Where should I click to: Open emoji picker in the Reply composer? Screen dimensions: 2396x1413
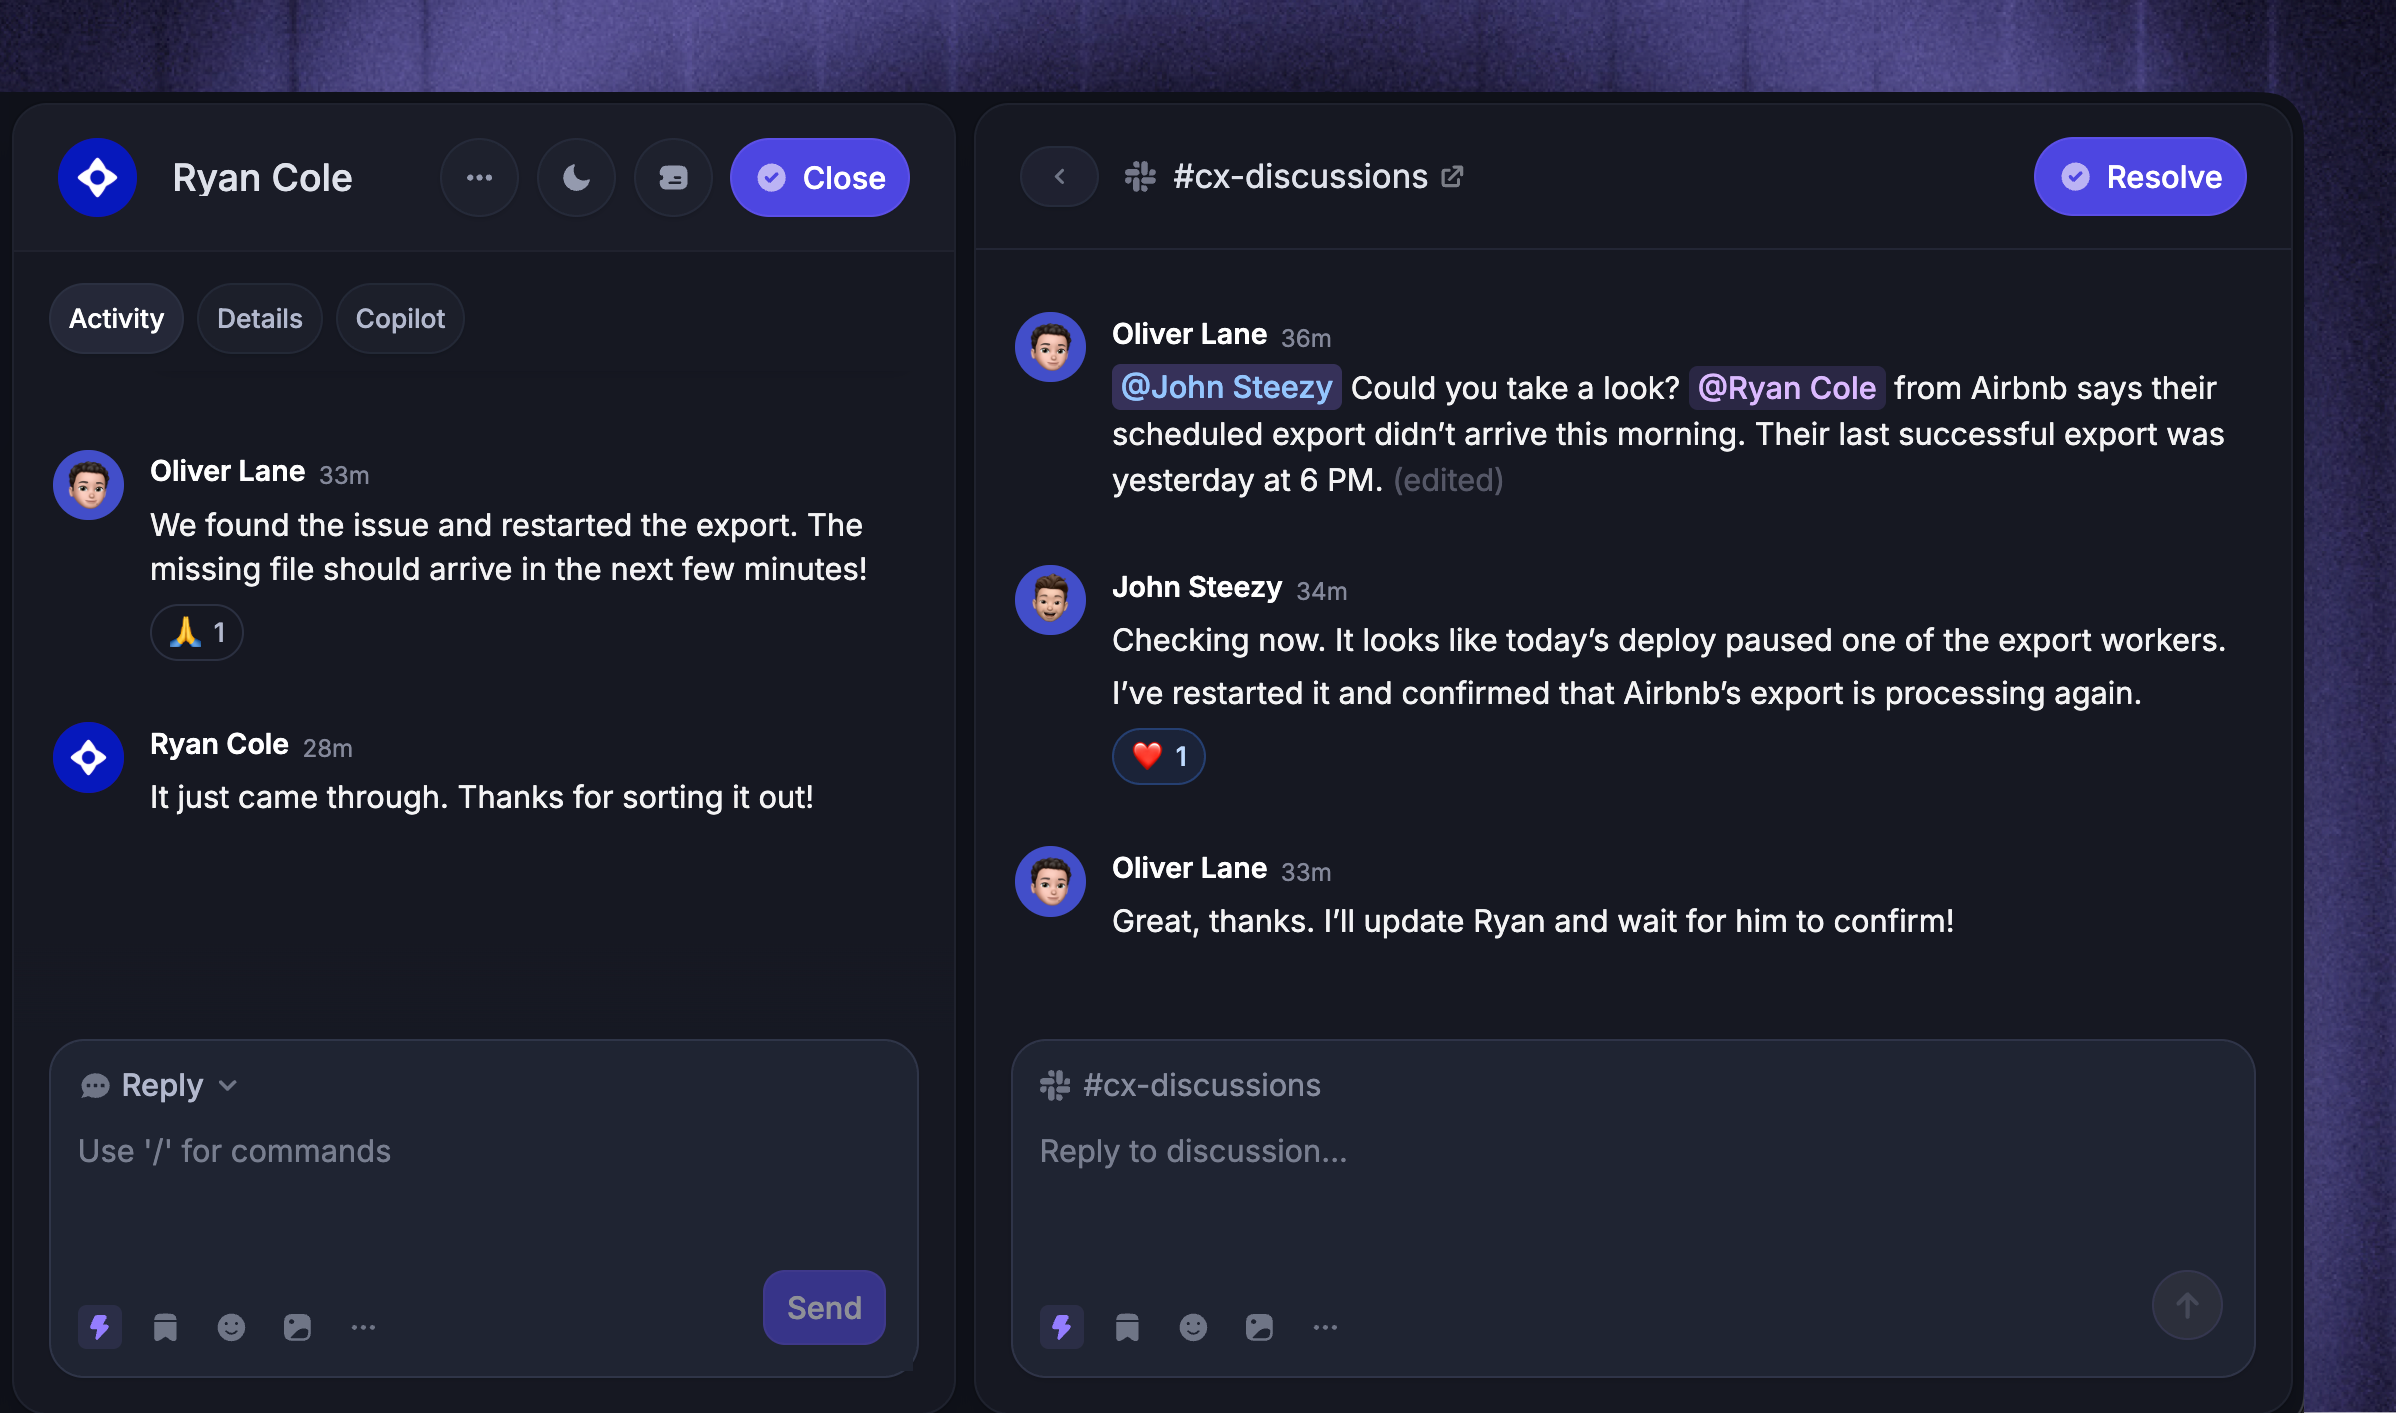[231, 1327]
